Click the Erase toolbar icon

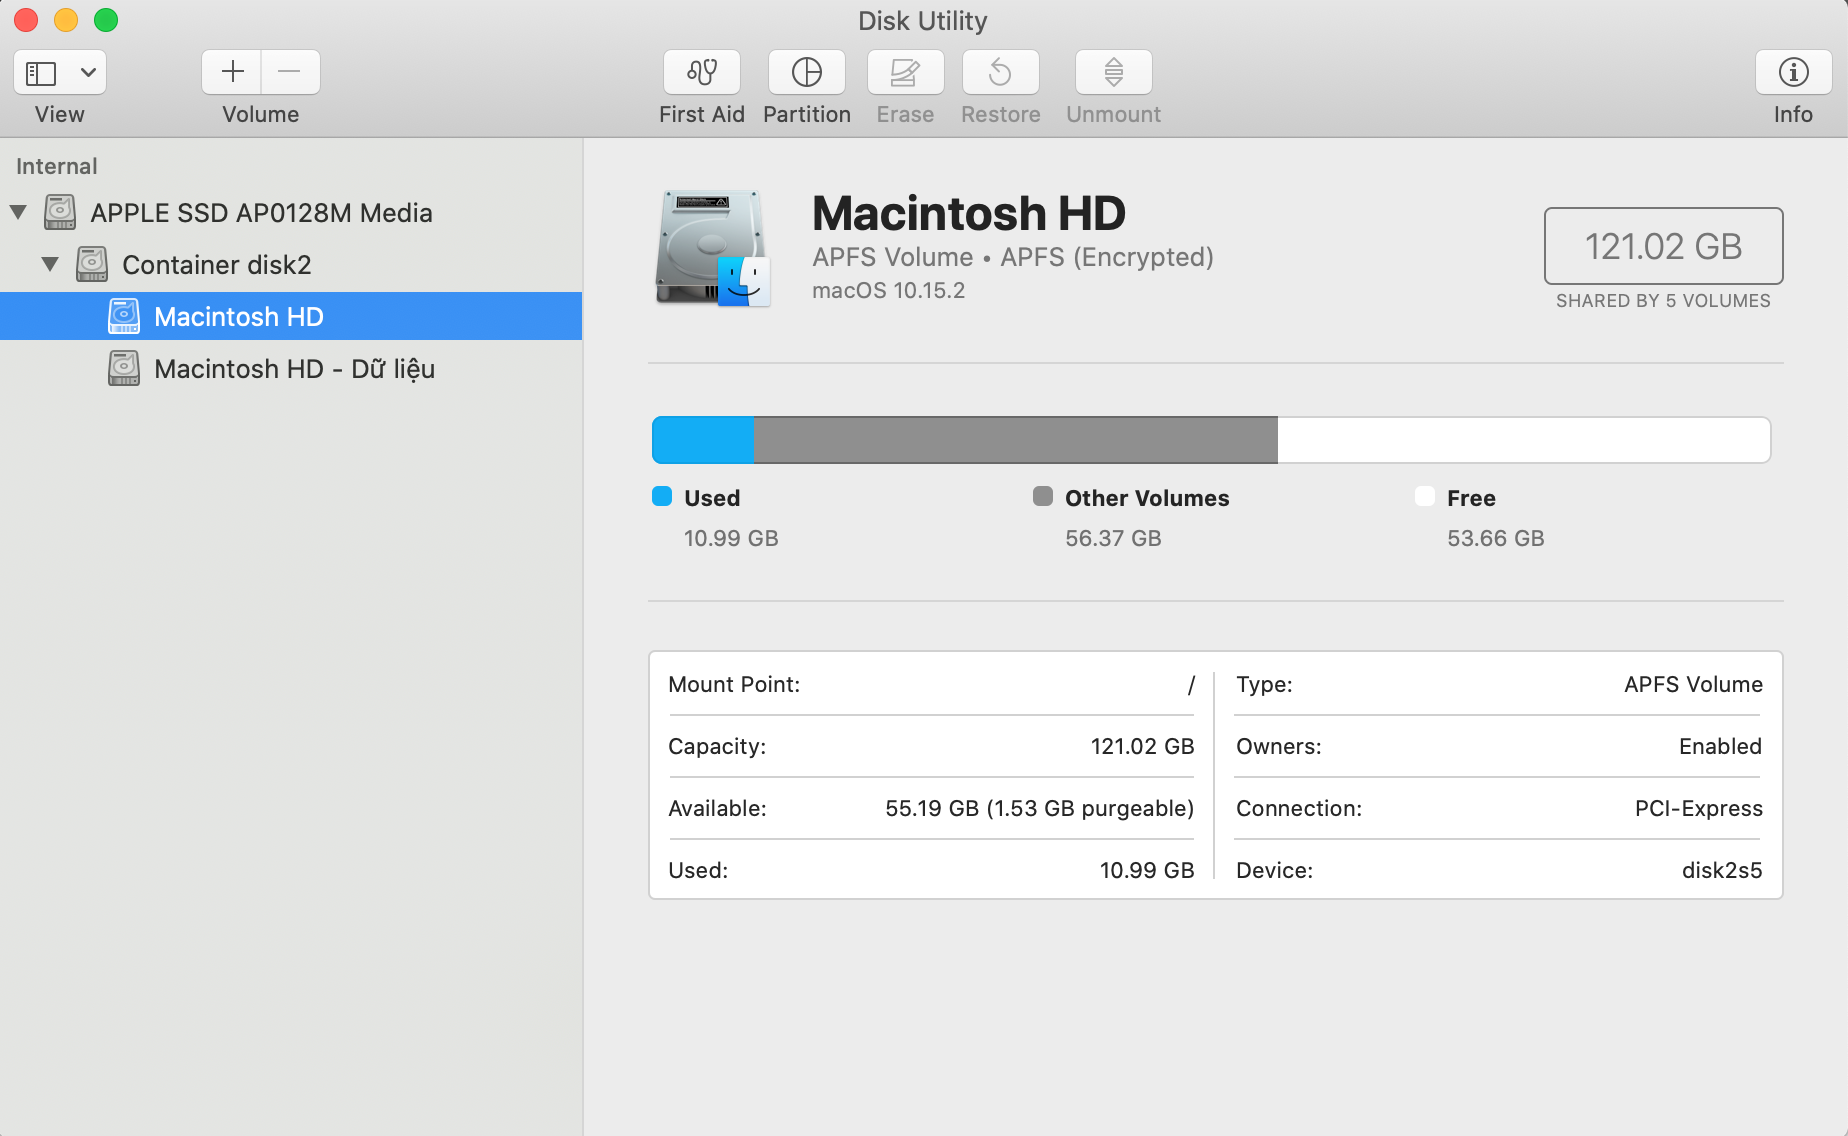click(x=904, y=73)
